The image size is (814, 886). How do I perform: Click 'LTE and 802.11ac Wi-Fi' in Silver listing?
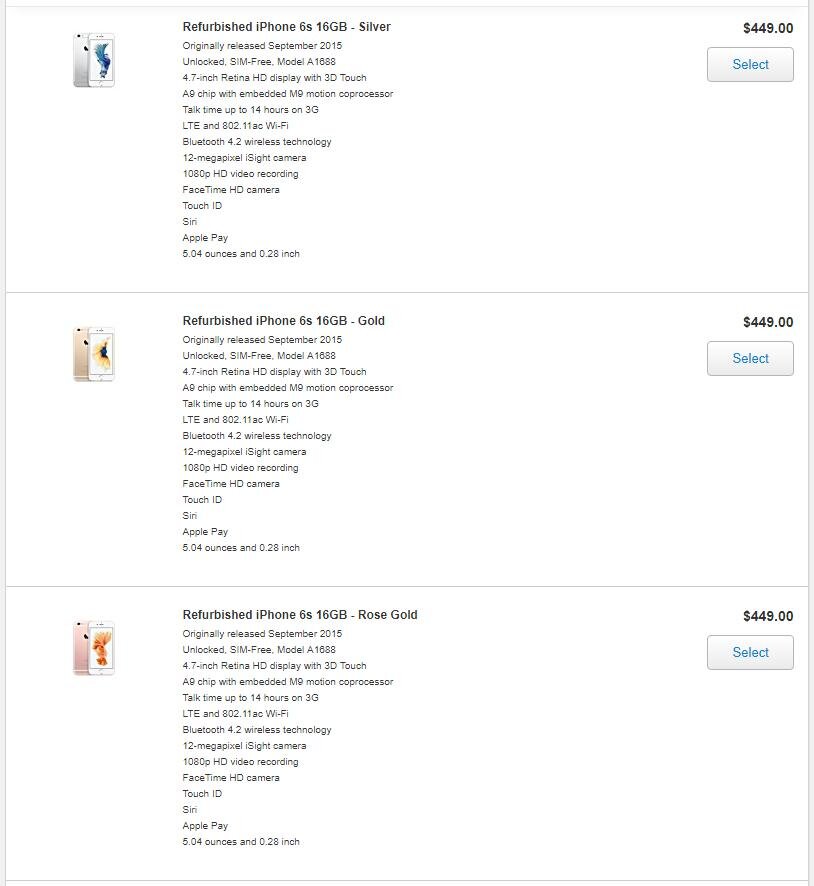(x=235, y=126)
